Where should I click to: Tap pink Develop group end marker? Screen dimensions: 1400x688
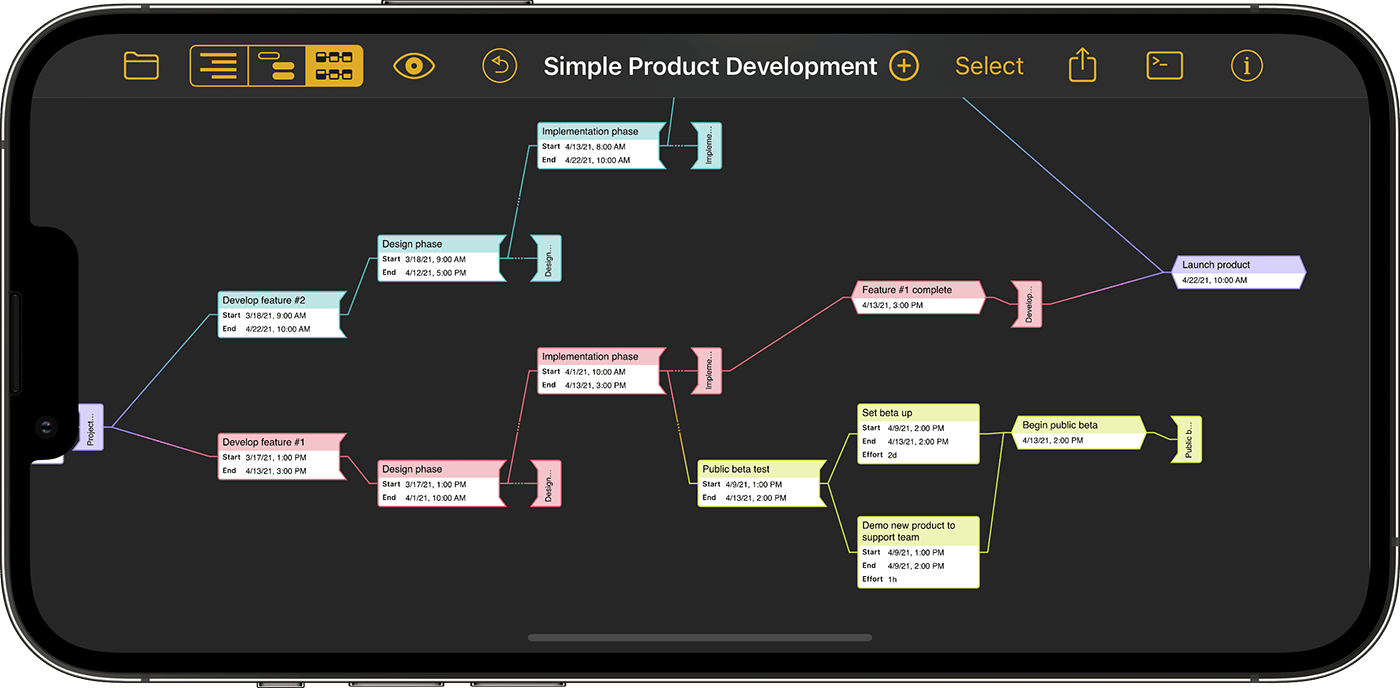click(x=1028, y=303)
